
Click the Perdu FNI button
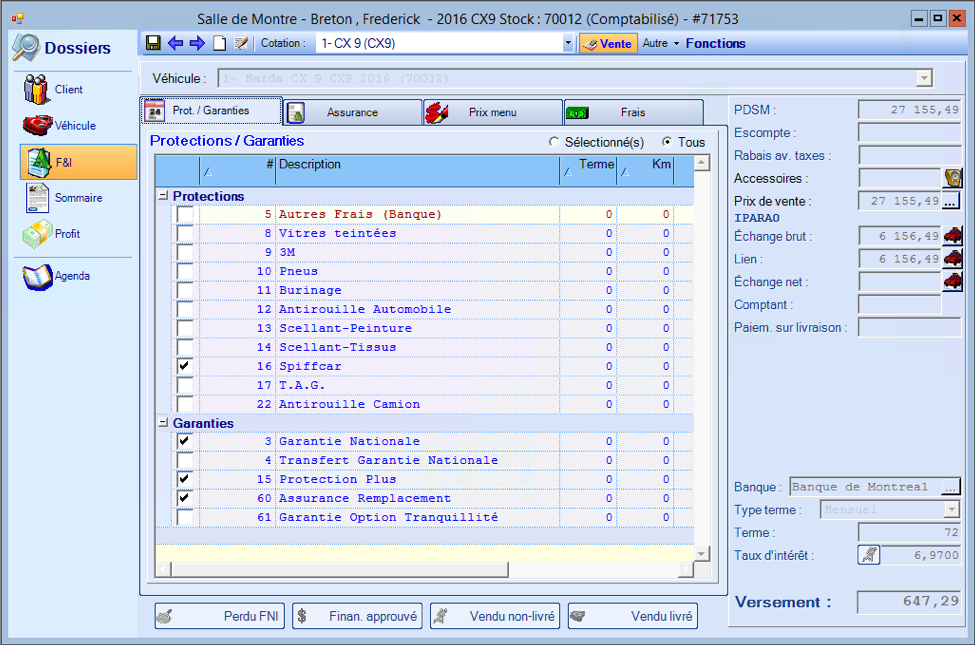click(219, 616)
